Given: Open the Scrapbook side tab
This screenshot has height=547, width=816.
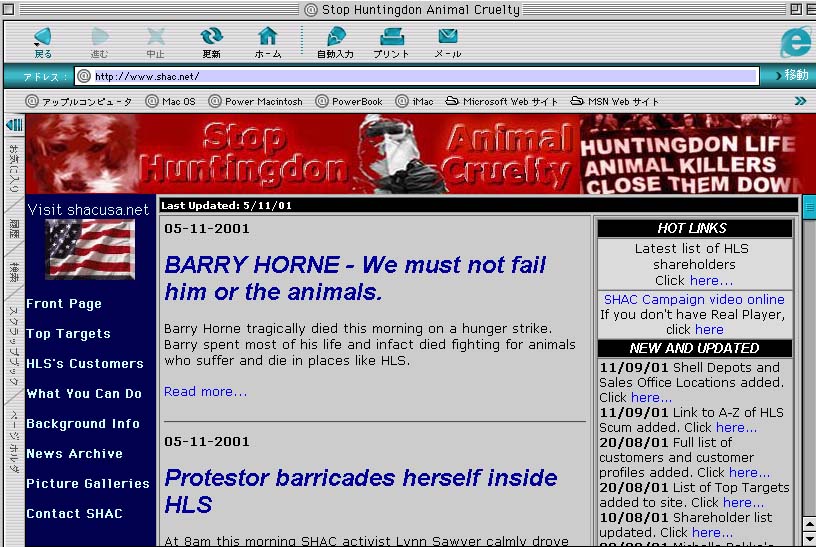Looking at the screenshot, I should click(x=14, y=346).
